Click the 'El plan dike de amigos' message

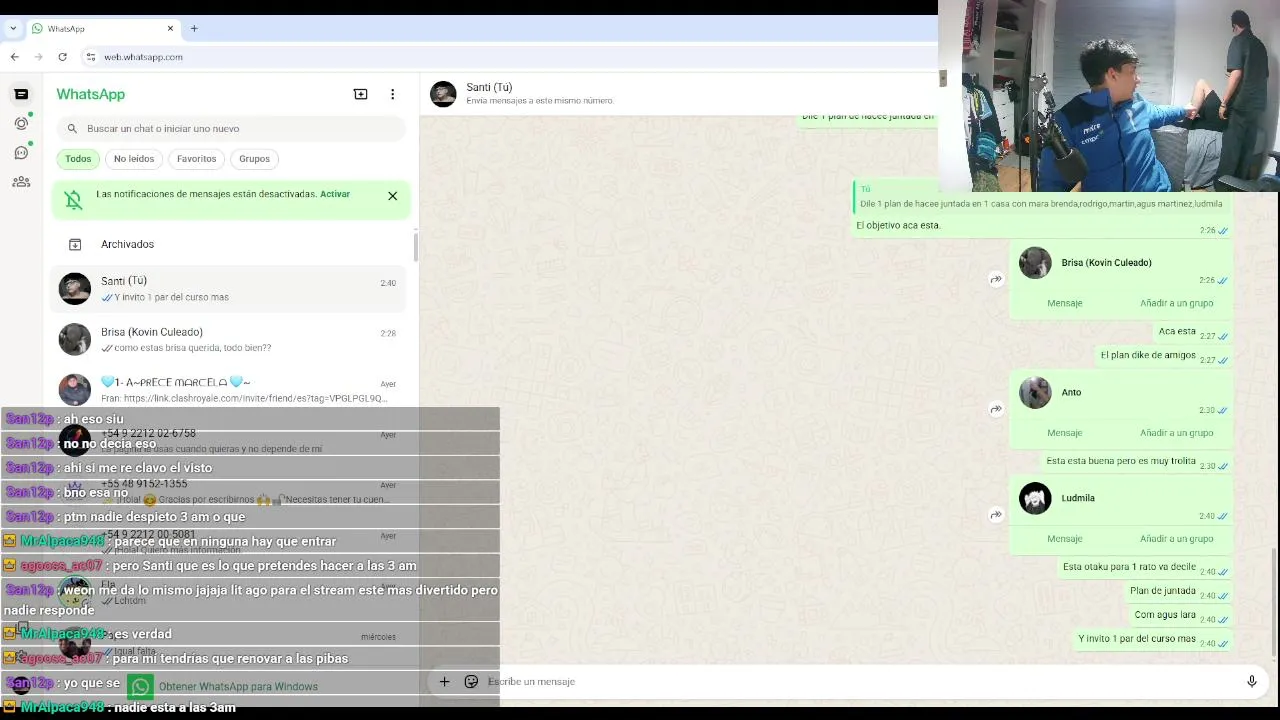click(1148, 355)
